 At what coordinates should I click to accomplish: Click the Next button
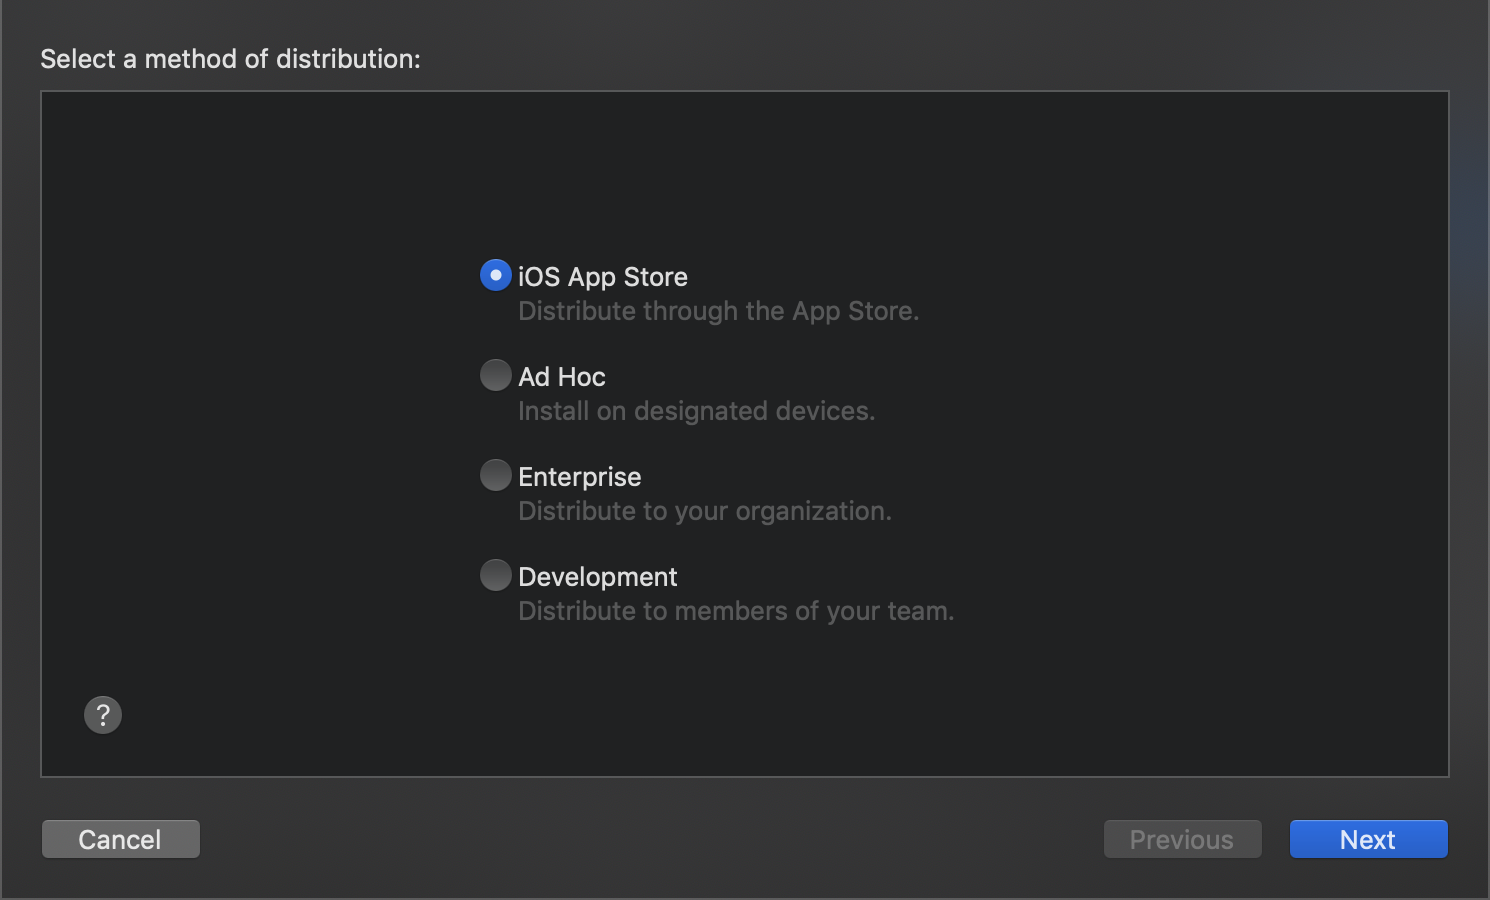[1368, 839]
